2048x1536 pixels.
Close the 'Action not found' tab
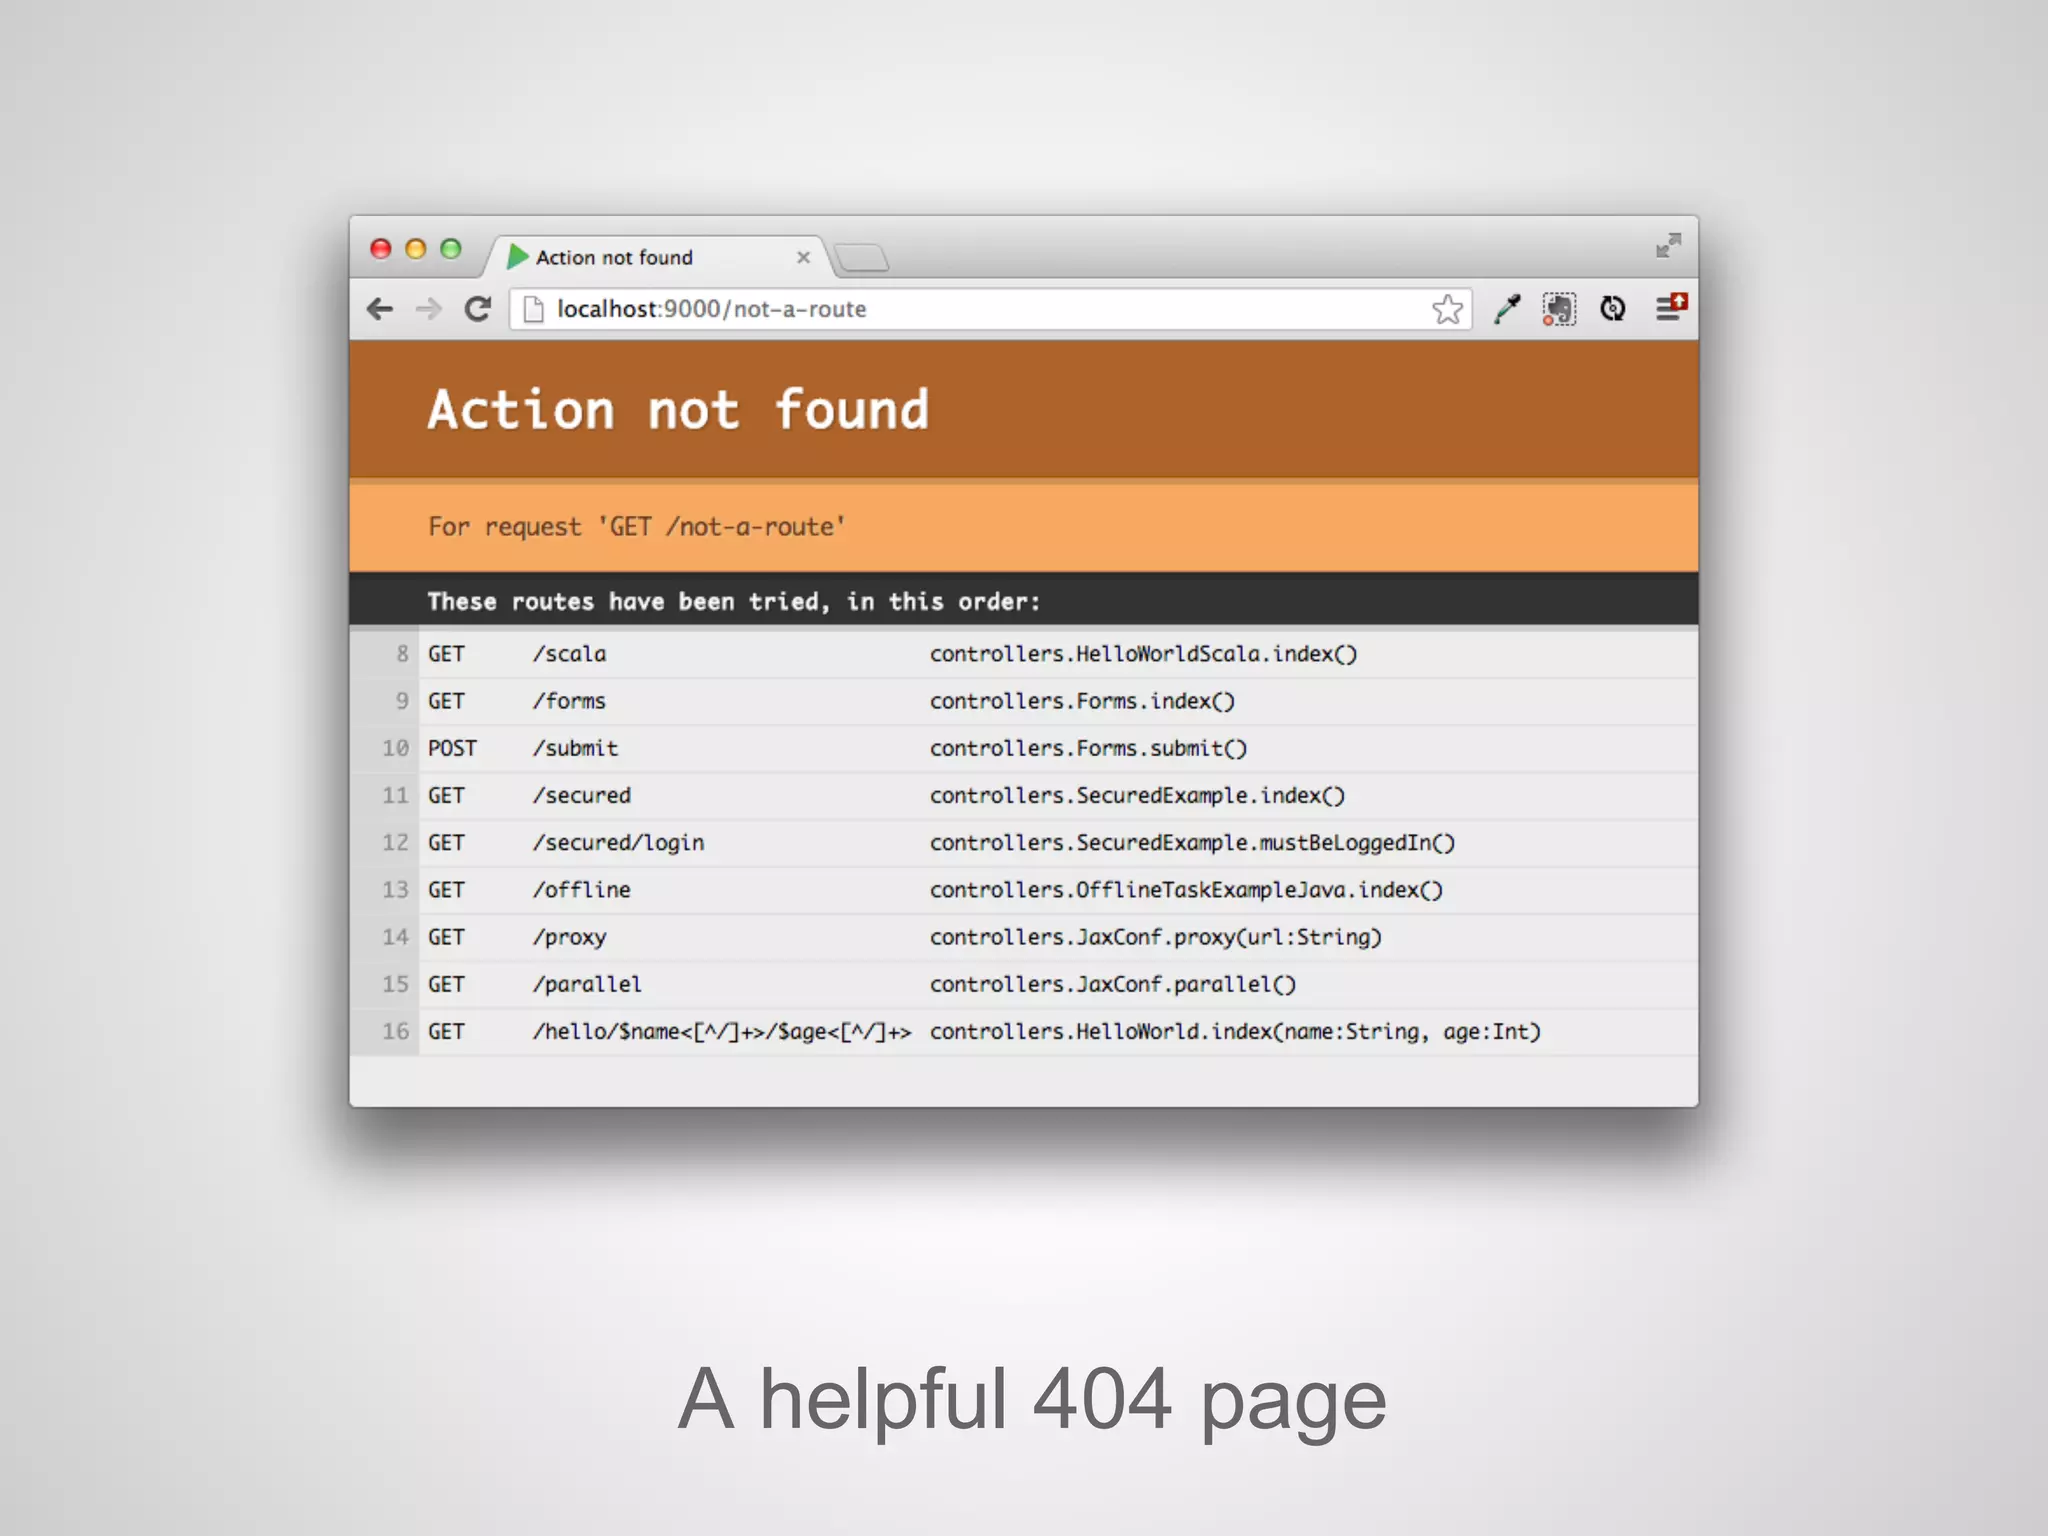click(803, 258)
